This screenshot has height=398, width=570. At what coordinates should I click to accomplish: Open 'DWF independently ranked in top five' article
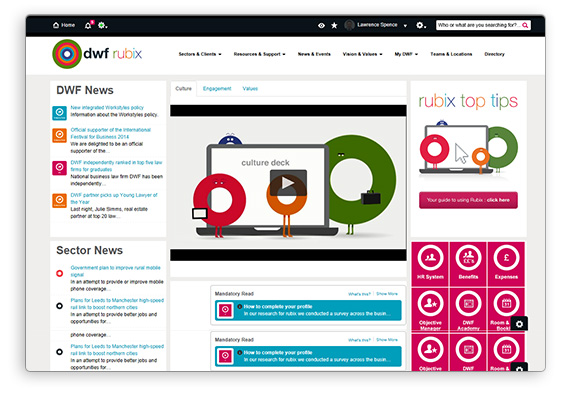pyautogui.click(x=116, y=166)
